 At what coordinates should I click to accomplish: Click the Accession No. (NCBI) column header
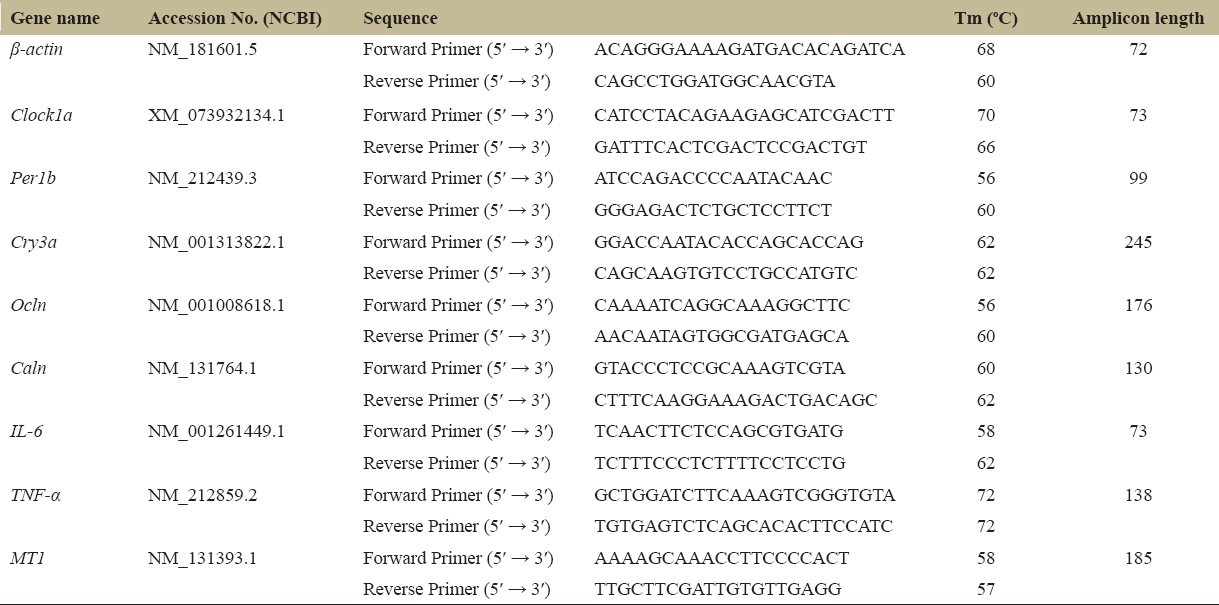[235, 19]
